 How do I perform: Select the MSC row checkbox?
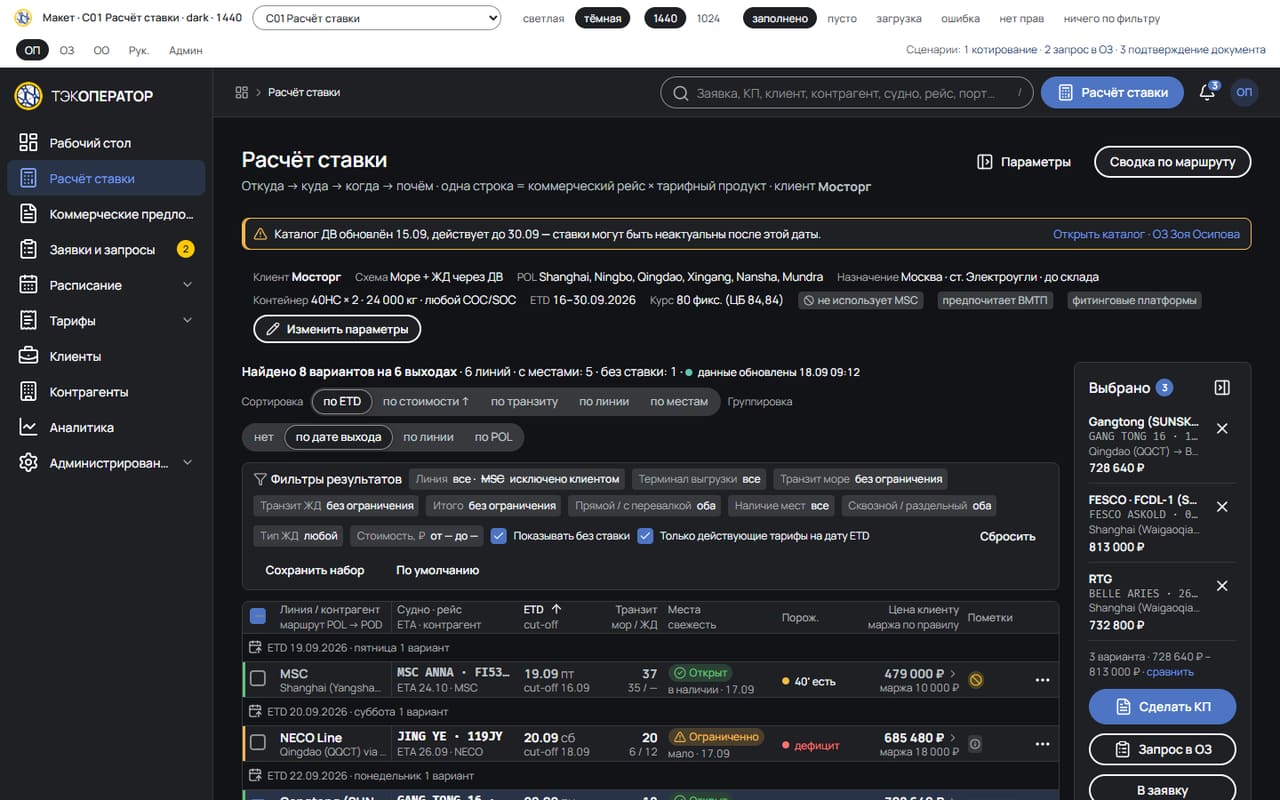[258, 679]
